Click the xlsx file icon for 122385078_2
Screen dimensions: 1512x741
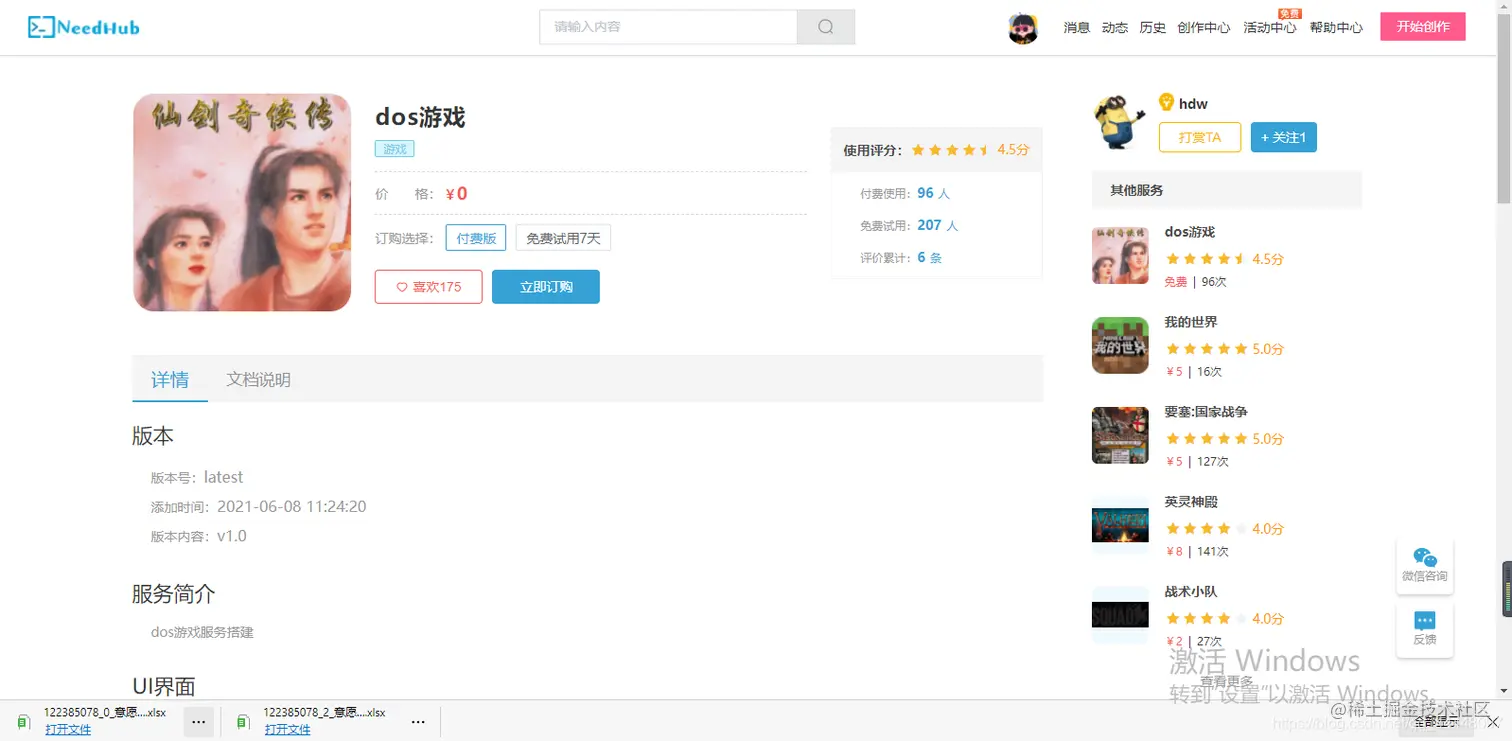(x=243, y=721)
